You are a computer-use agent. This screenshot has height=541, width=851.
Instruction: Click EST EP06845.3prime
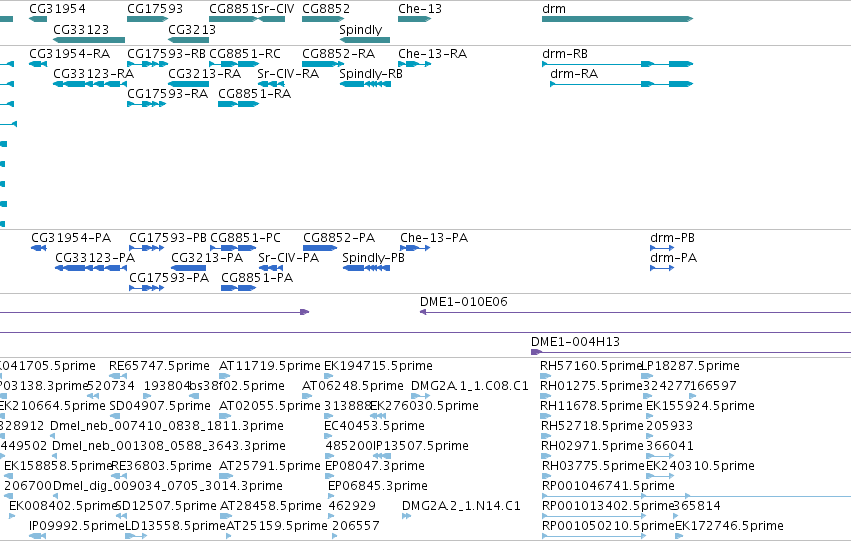pyautogui.click(x=331, y=497)
